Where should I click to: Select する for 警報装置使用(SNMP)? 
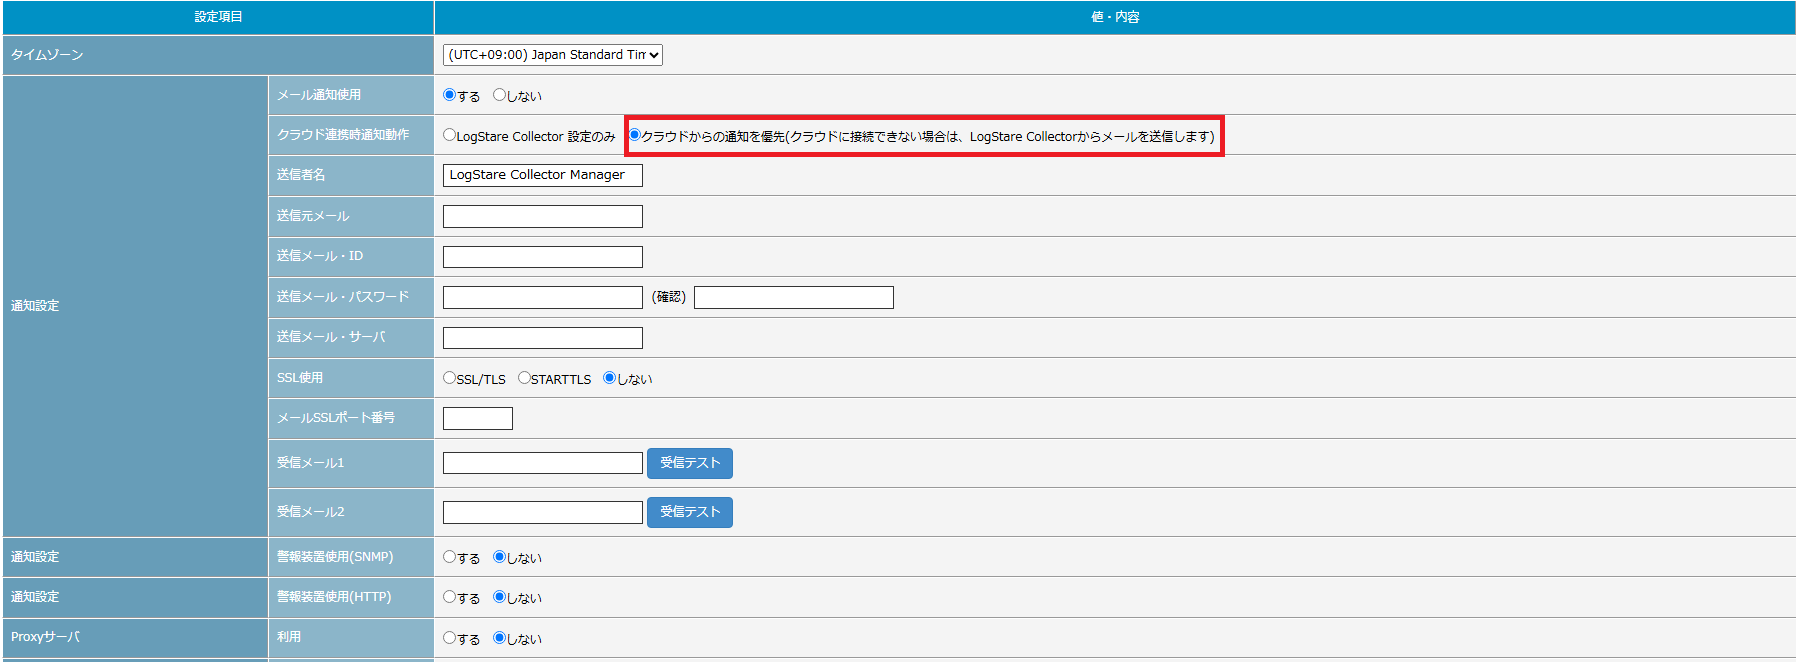click(x=449, y=557)
